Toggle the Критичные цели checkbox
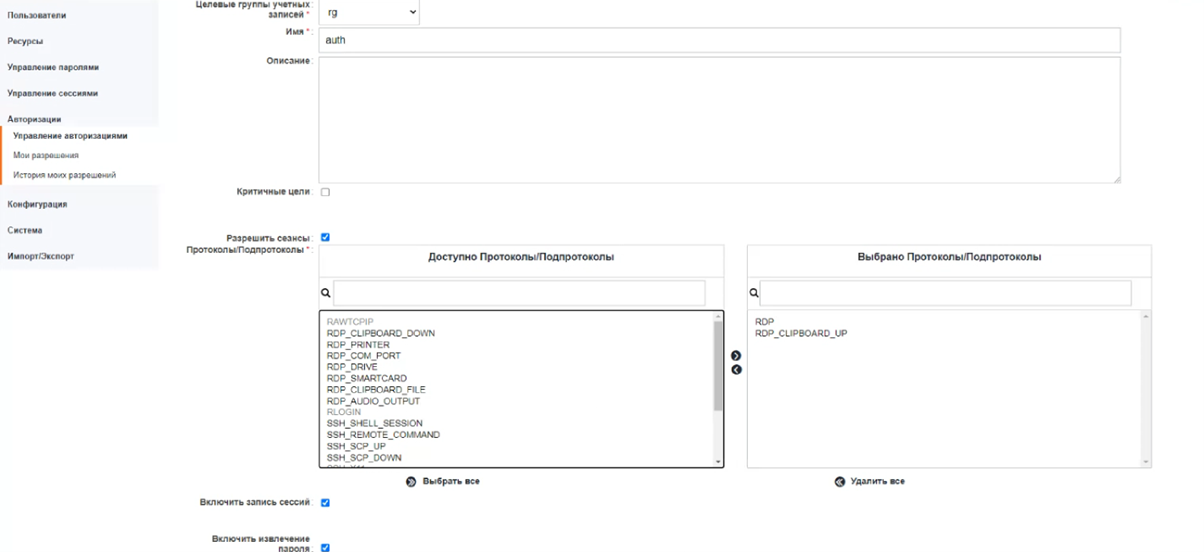 tap(325, 192)
